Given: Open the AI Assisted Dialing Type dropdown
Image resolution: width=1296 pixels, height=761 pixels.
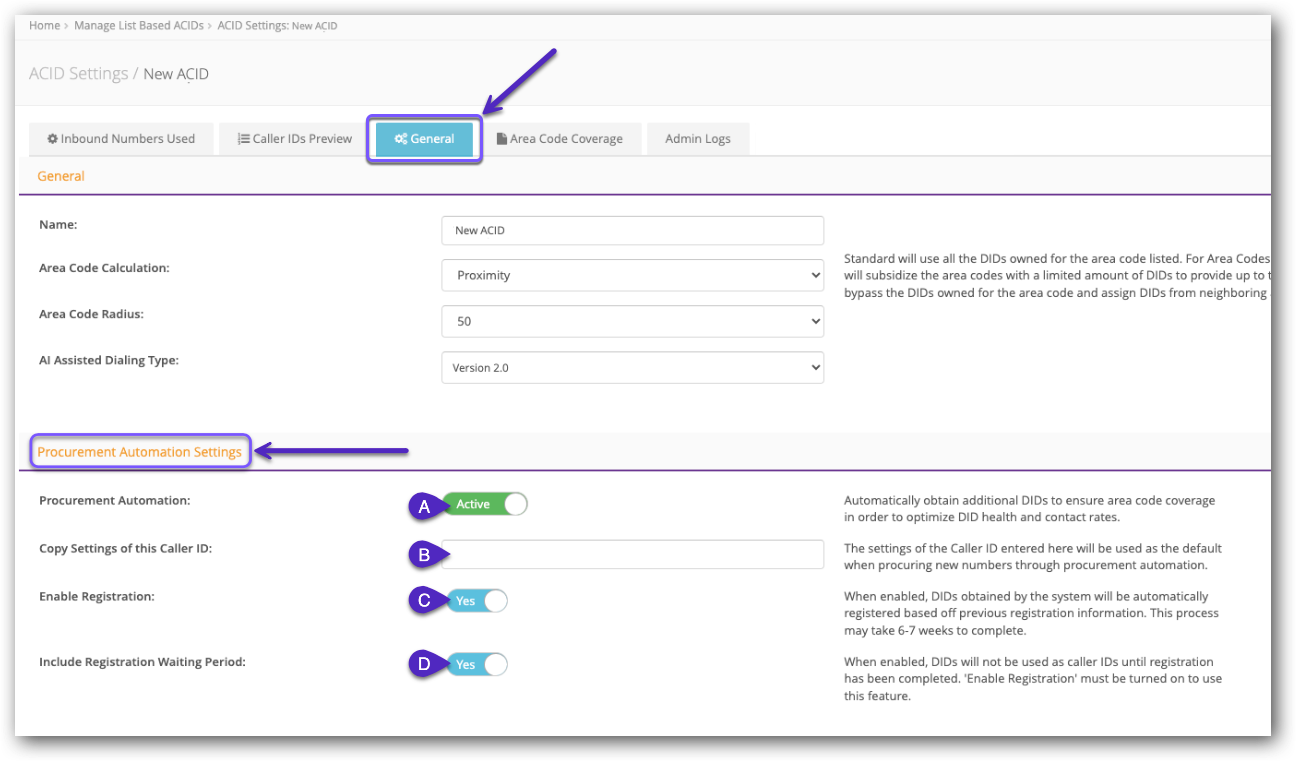Looking at the screenshot, I should [x=632, y=367].
